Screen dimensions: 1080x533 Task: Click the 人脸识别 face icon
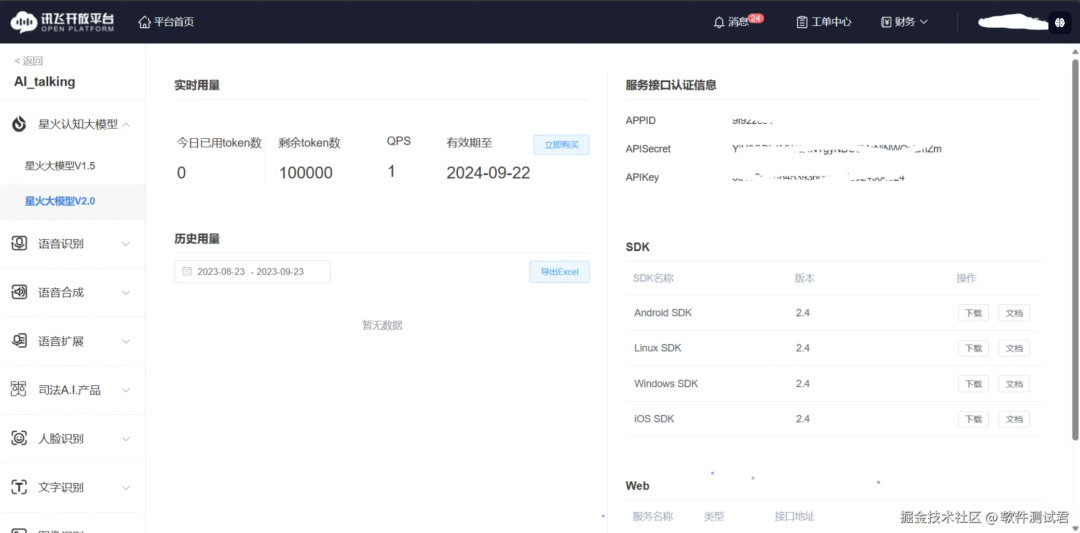click(x=19, y=439)
